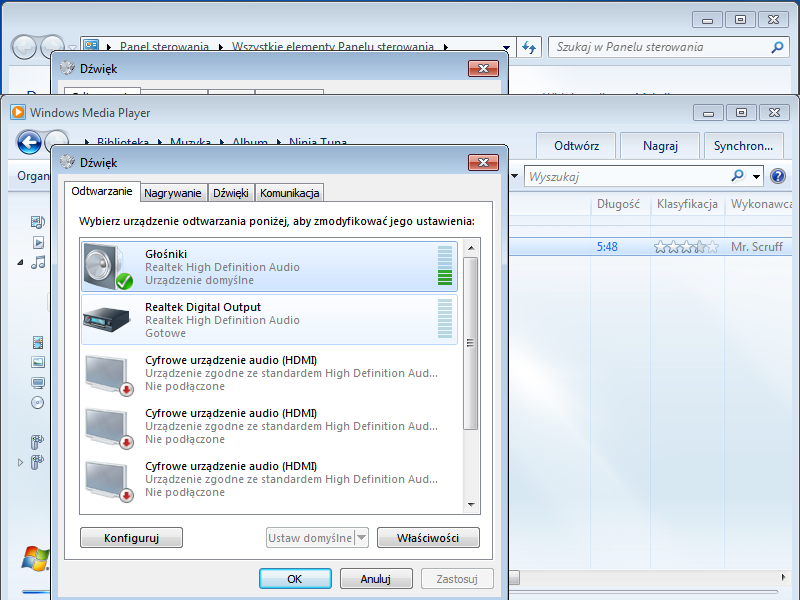The image size is (800, 600).
Task: Close the front Dźwięk dialog
Action: [x=483, y=163]
